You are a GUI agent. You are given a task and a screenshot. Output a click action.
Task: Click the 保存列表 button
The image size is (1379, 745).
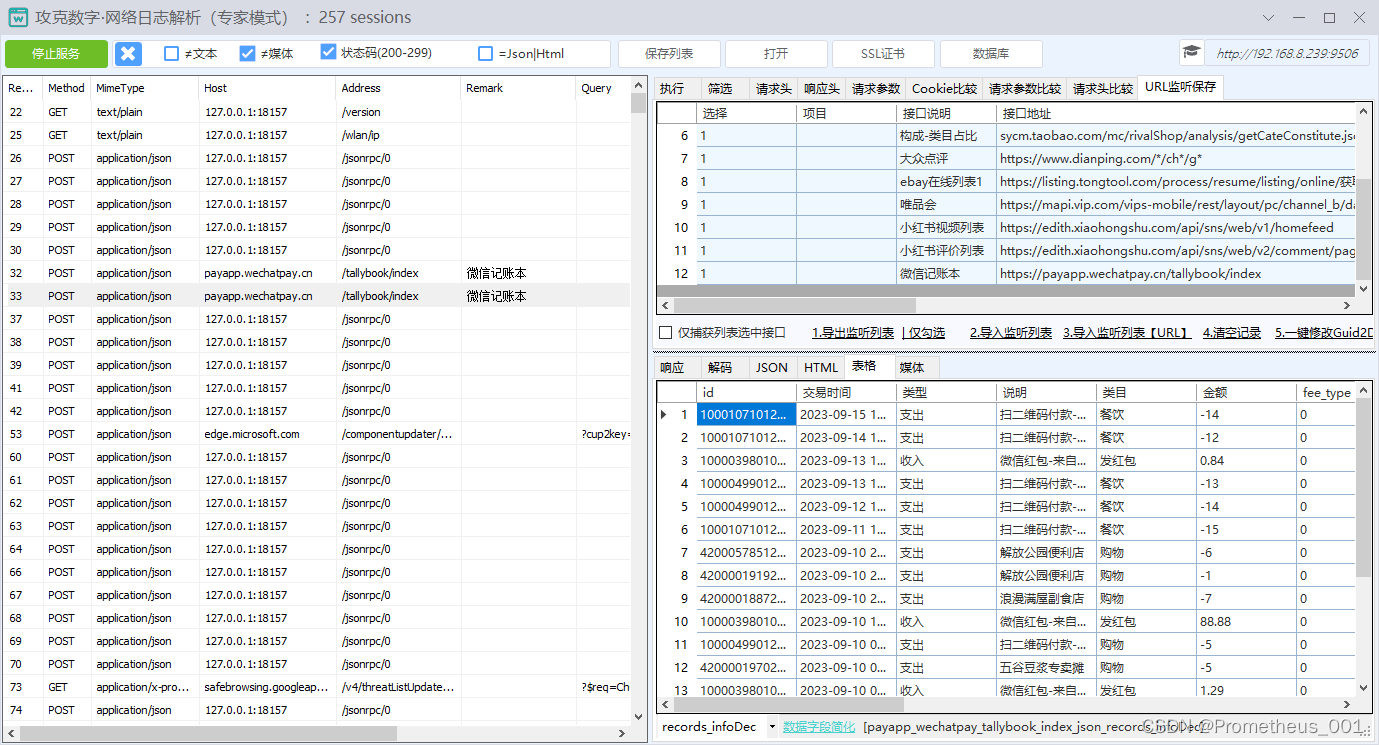click(x=669, y=54)
